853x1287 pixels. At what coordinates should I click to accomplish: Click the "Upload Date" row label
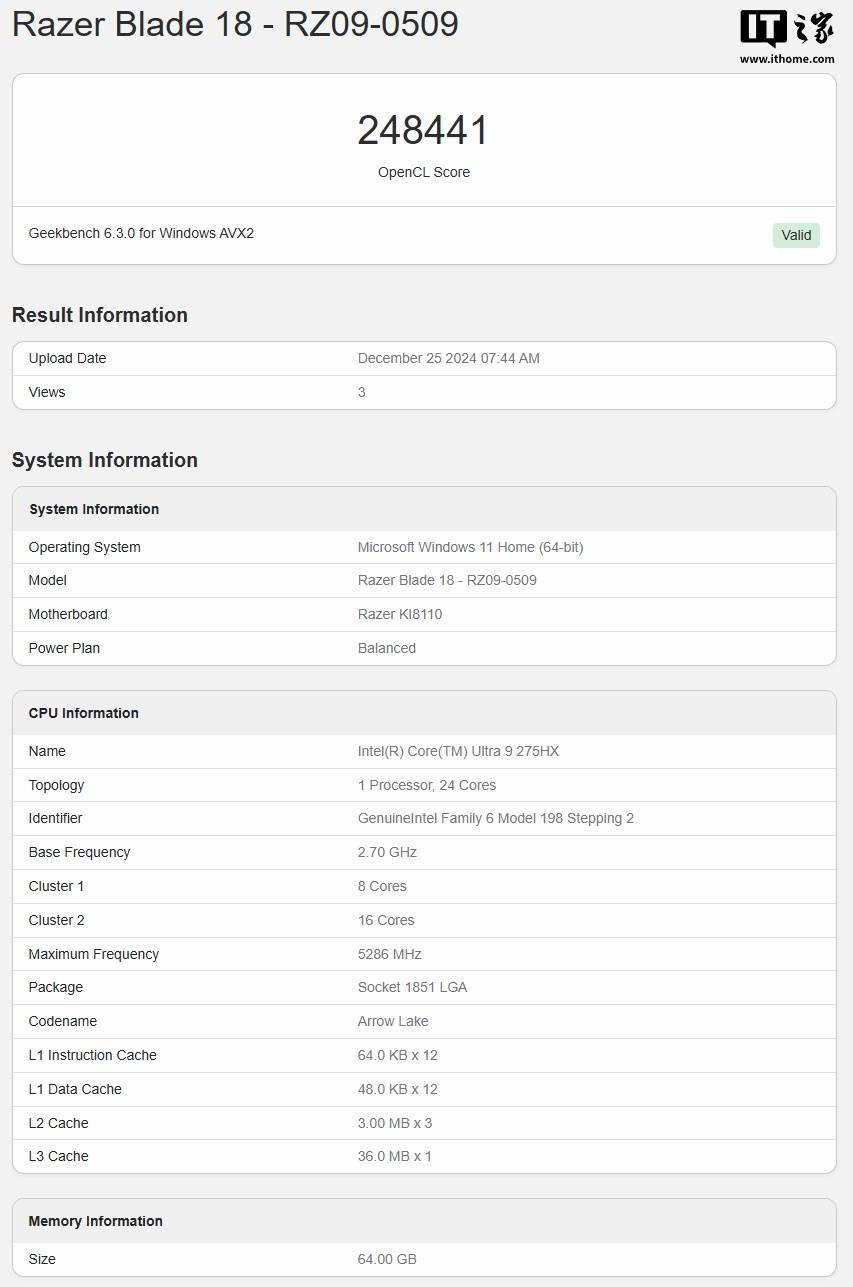67,358
